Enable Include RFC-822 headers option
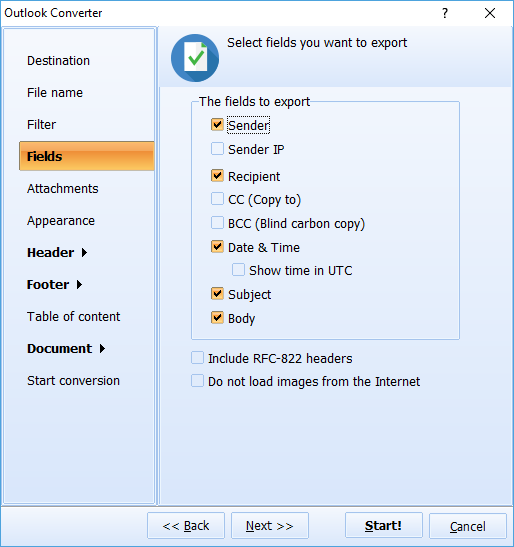The width and height of the screenshot is (514, 547). 197,358
